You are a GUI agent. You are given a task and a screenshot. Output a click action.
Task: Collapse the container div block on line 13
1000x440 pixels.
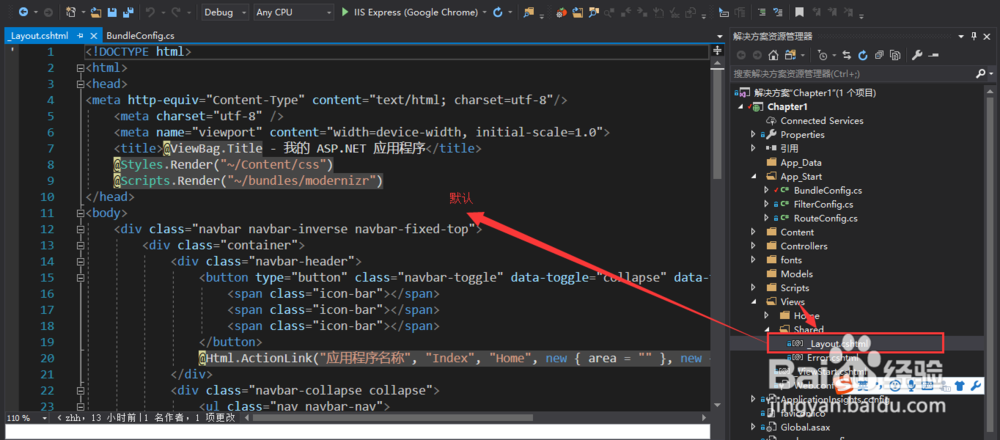point(80,246)
